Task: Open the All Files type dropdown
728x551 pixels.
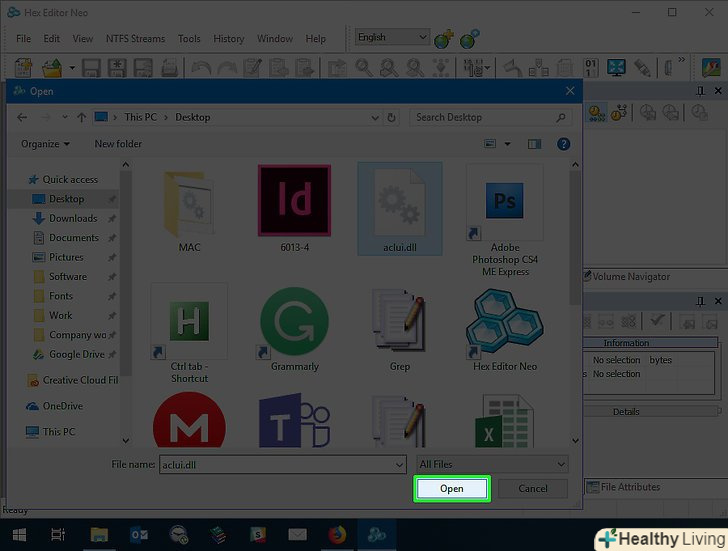Action: pos(492,464)
